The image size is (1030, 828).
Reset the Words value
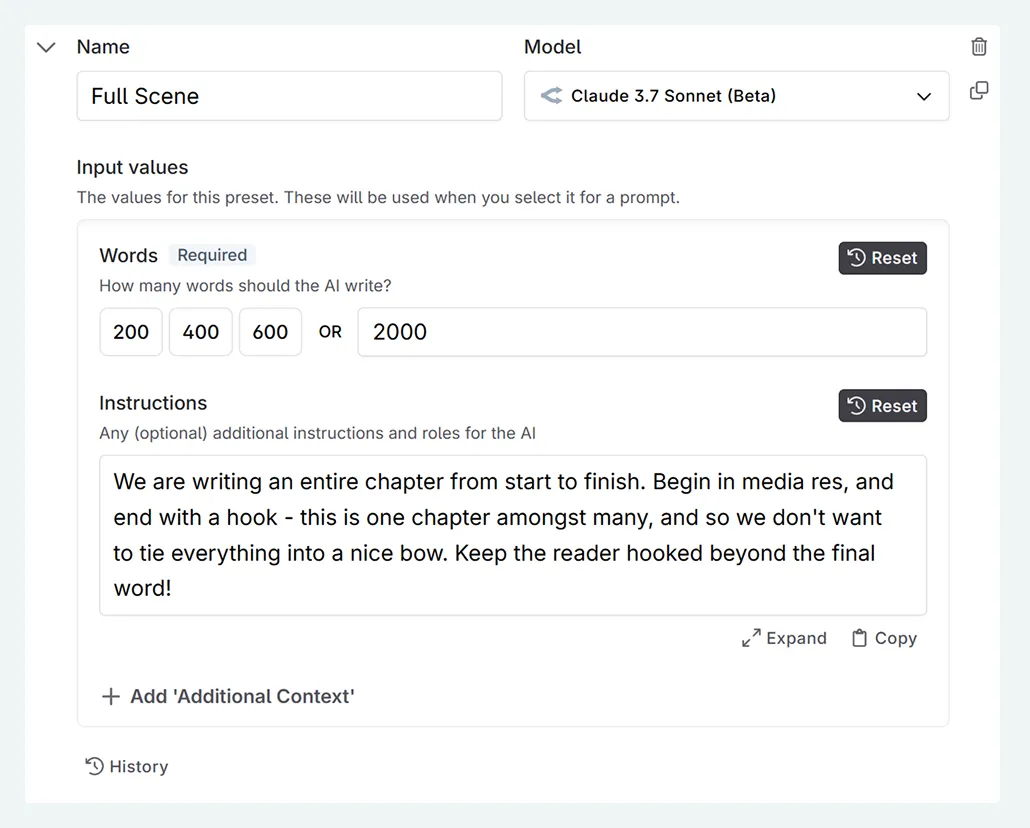tap(882, 258)
